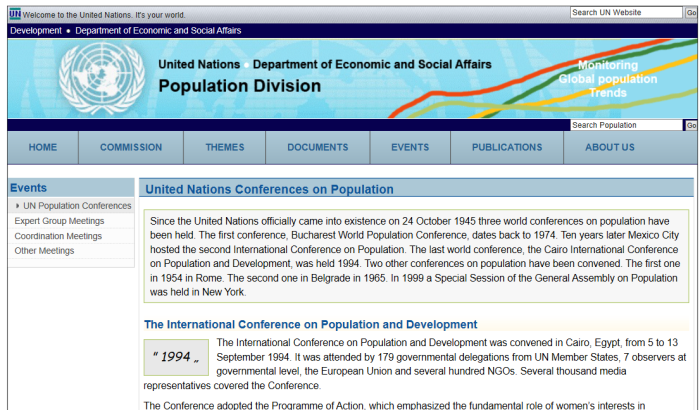
Task: Open the Development link in top bar
Action: click(x=36, y=30)
